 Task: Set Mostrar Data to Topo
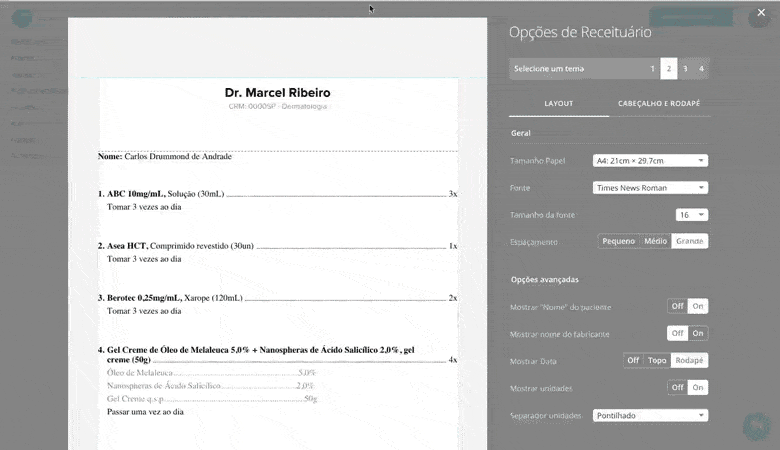[656, 360]
